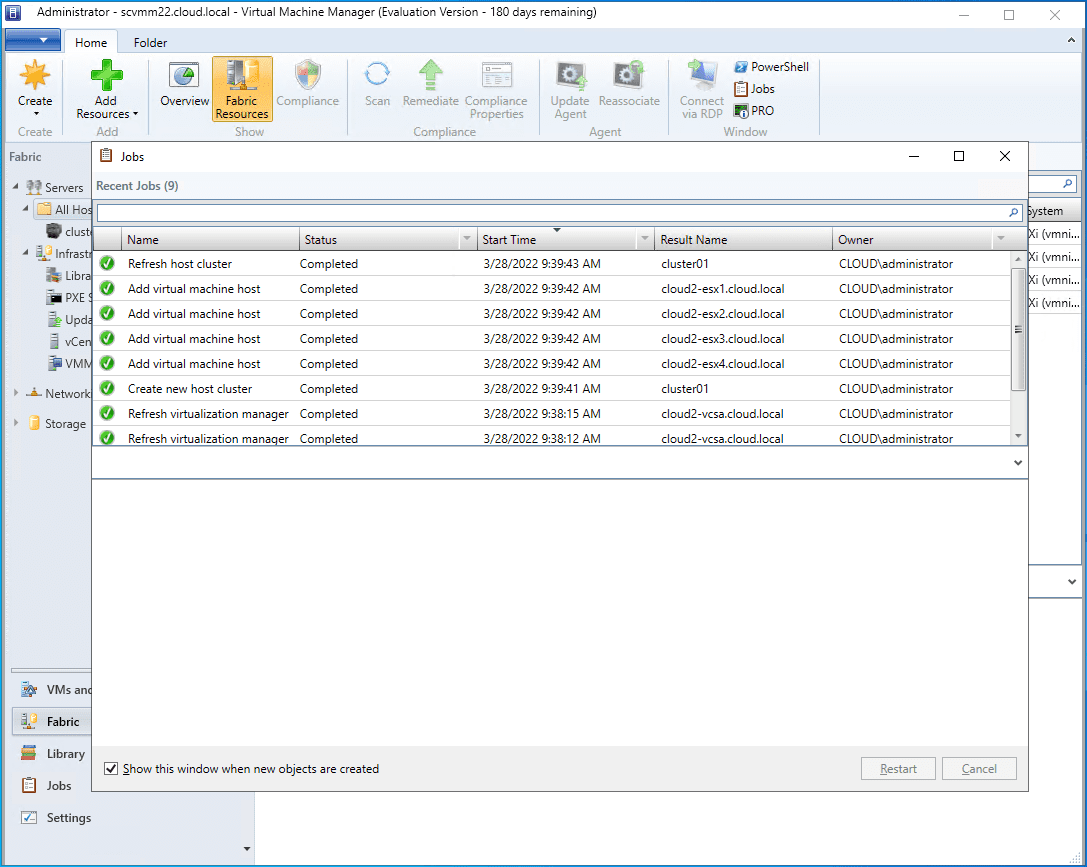Click the Add Resources green plus icon
1087x867 pixels.
[106, 75]
